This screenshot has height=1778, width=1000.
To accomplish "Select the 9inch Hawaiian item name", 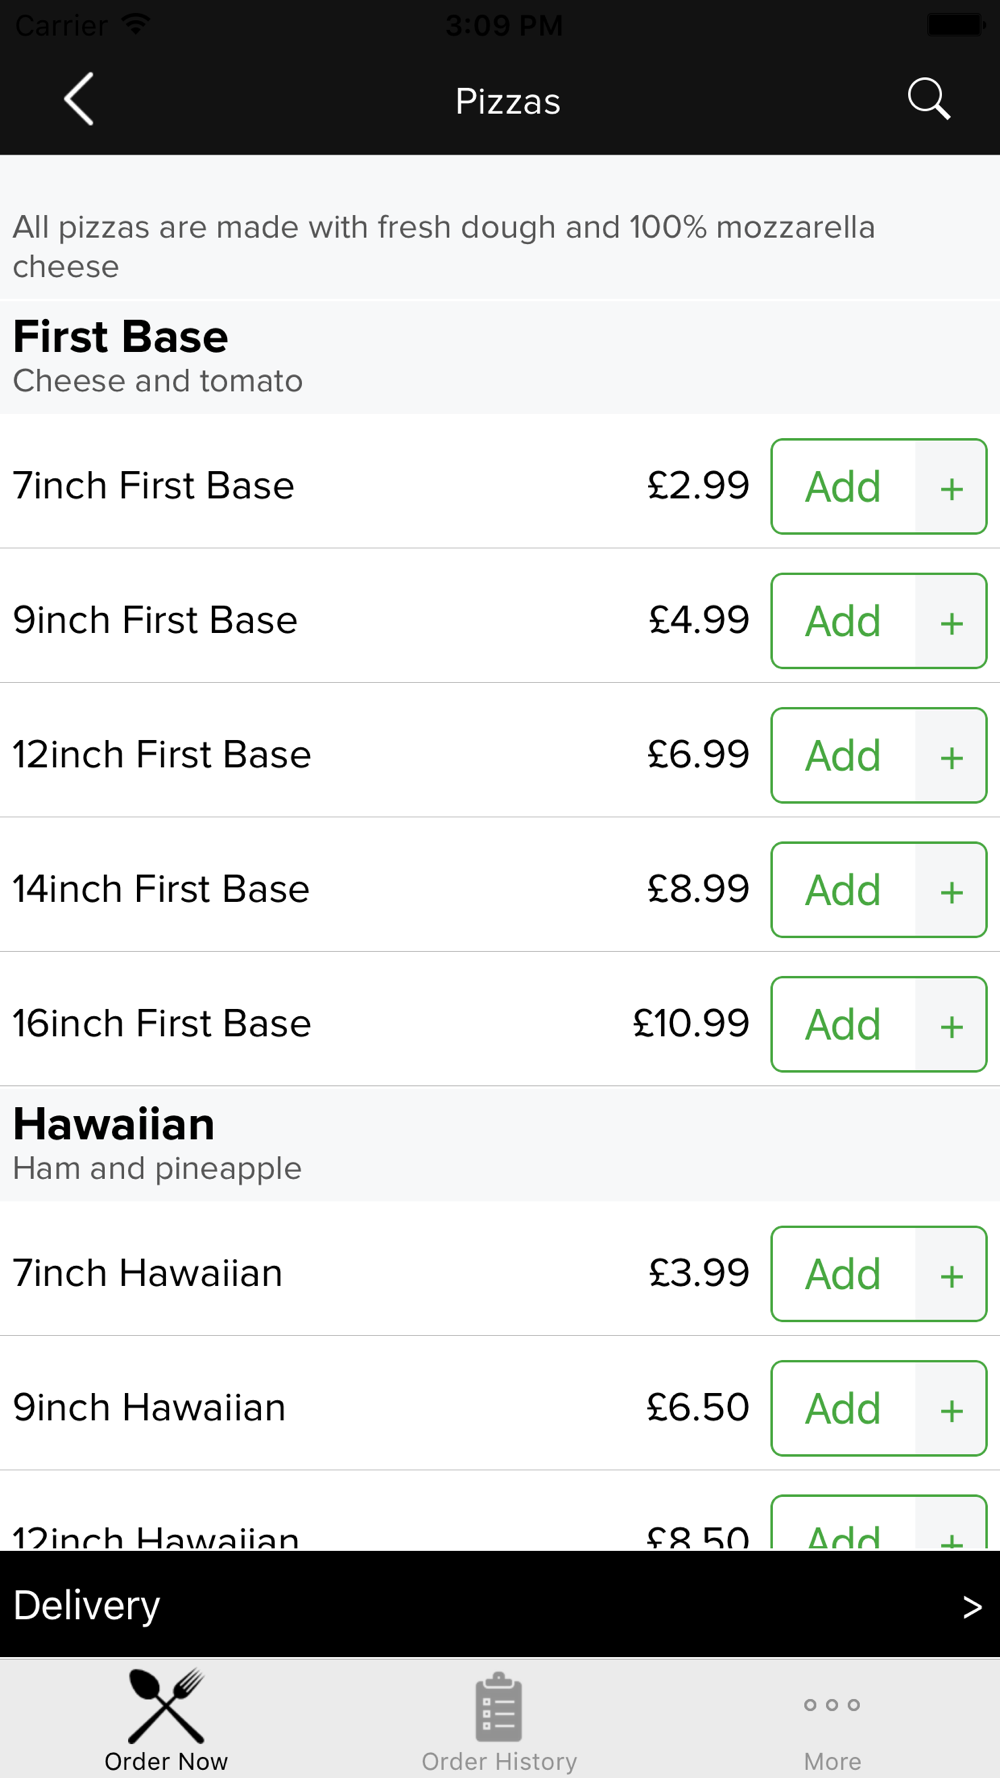I will 149,1407.
